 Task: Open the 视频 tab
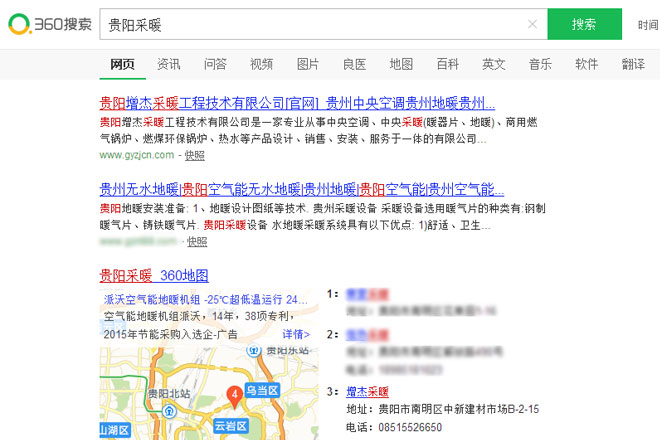pos(261,64)
